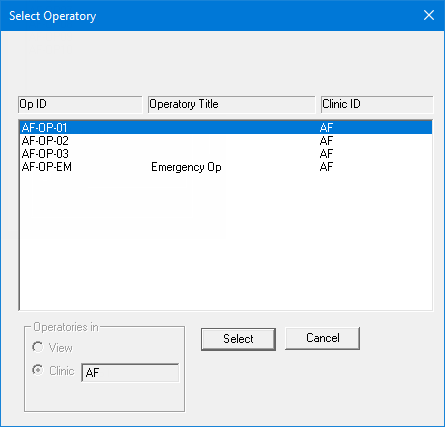Click the AF clinic cell of AF-OP-01
445x427 pixels.
[x=326, y=127]
